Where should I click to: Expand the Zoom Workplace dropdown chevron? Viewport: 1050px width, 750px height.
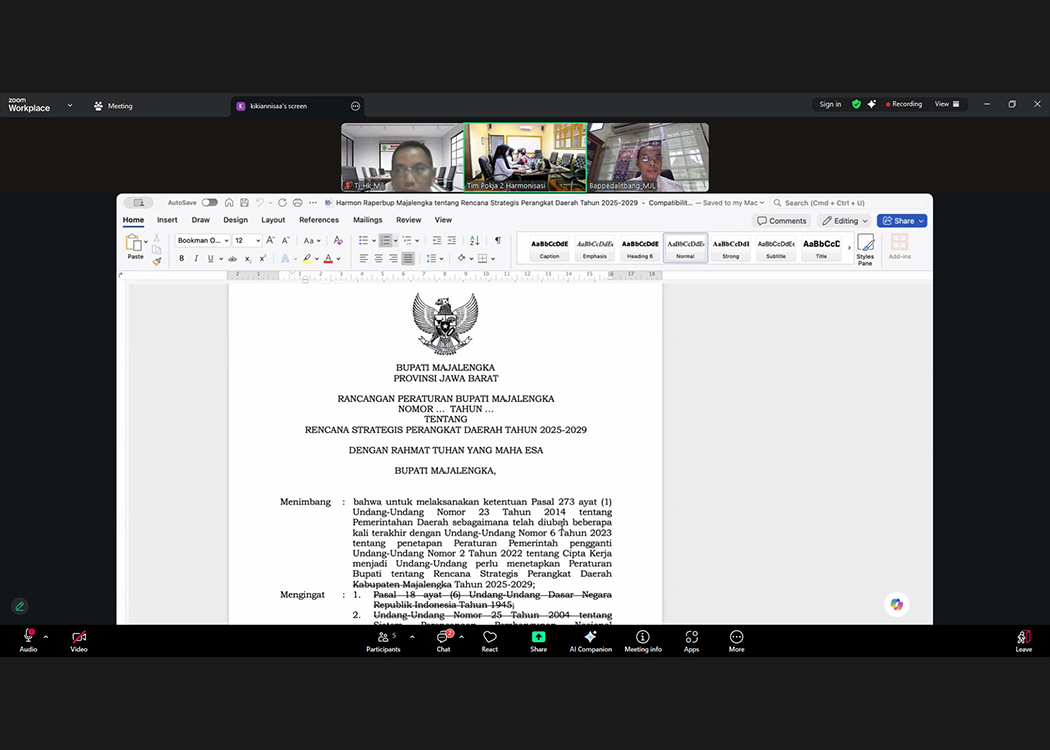70,105
